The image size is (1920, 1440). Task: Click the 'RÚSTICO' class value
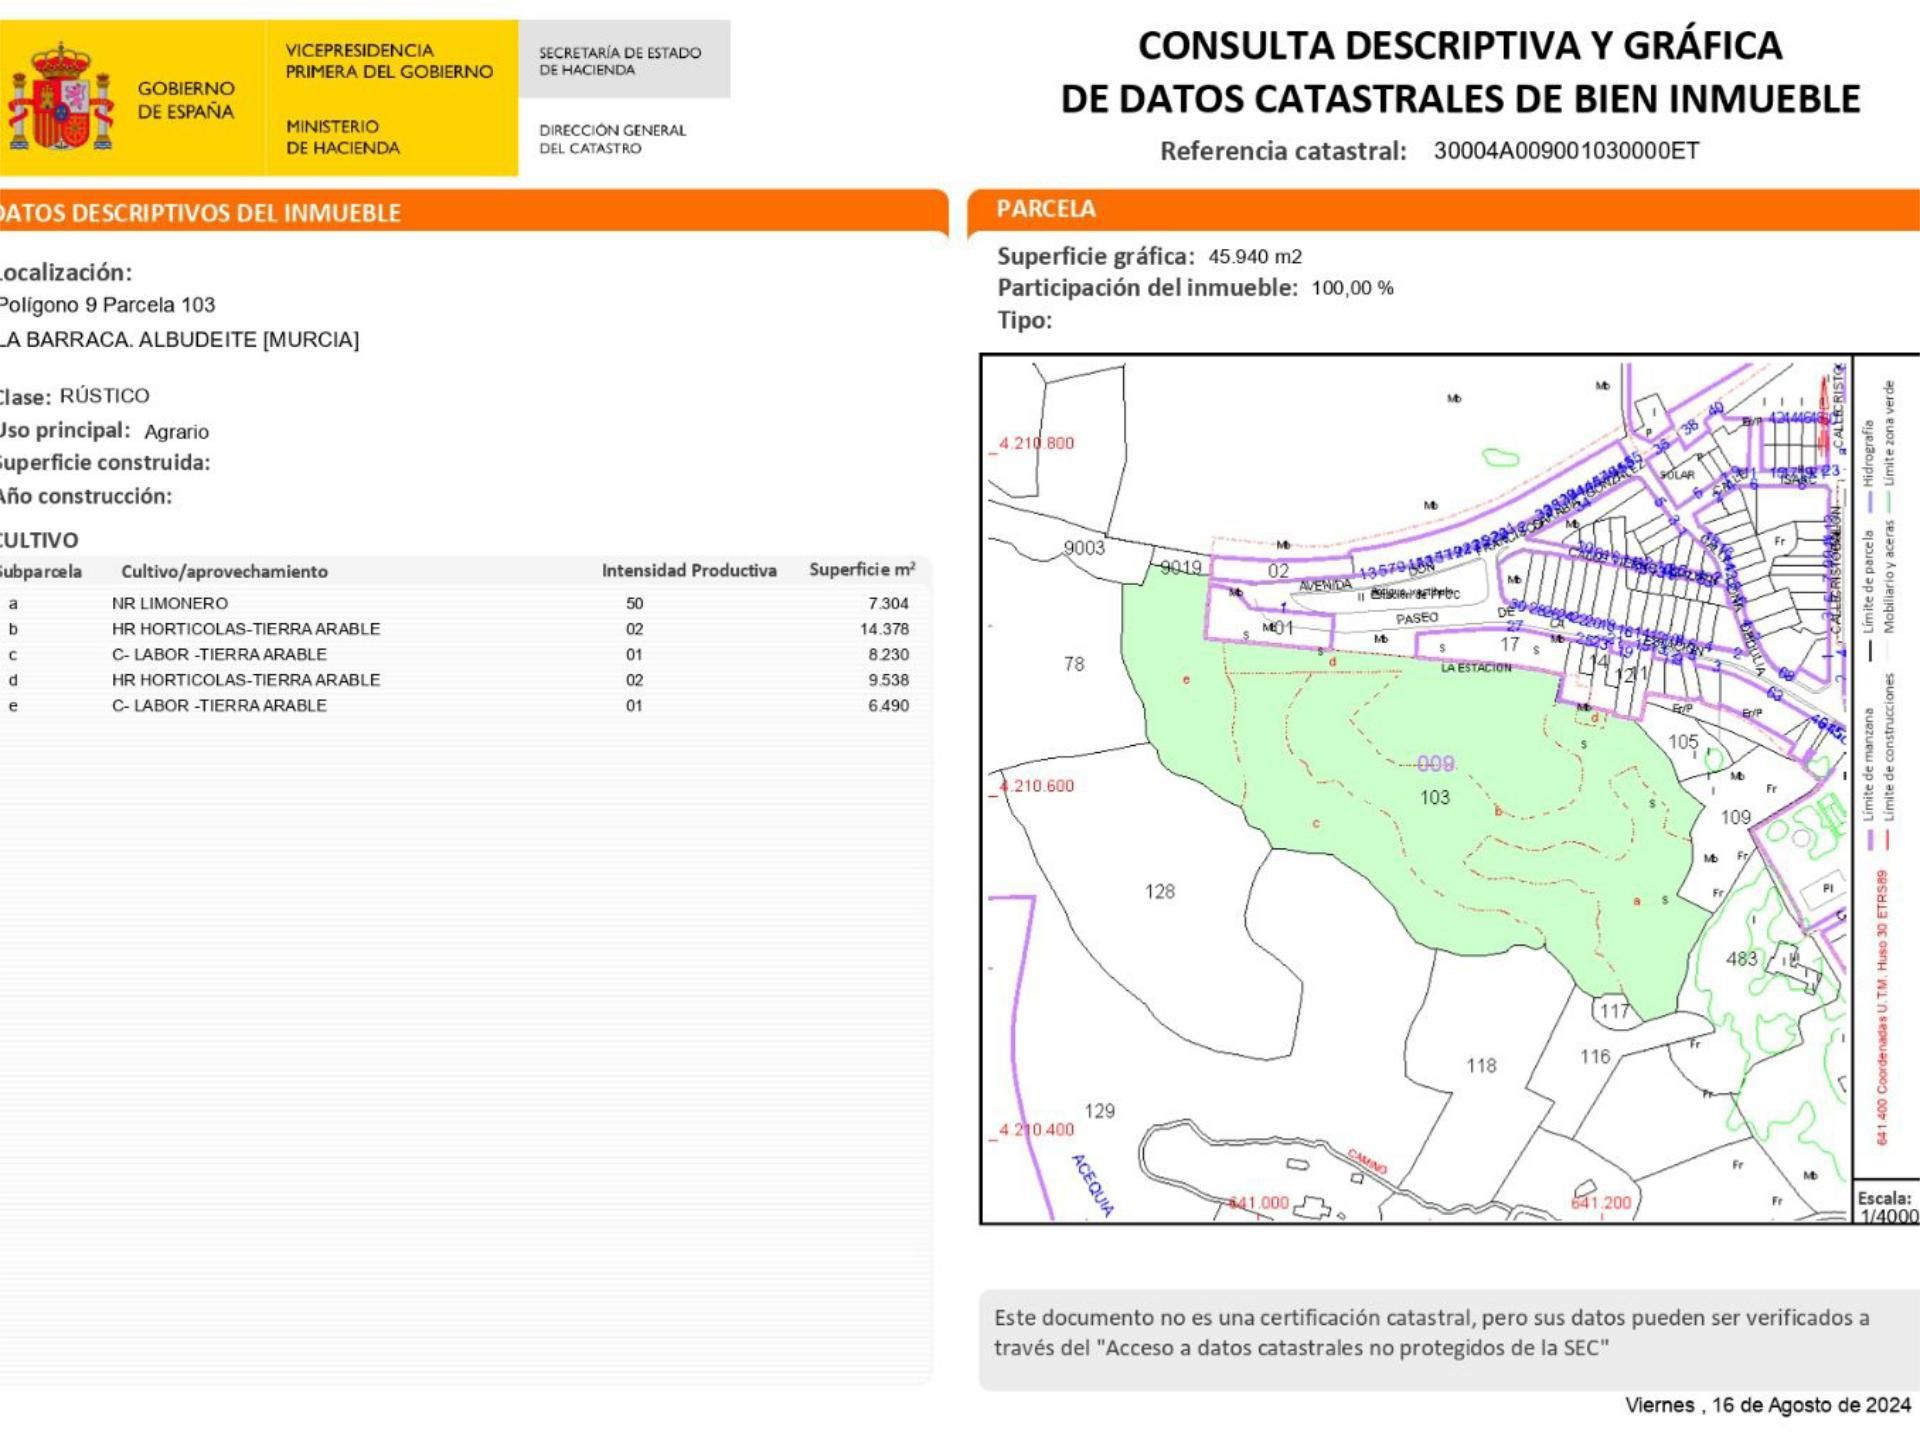(104, 396)
